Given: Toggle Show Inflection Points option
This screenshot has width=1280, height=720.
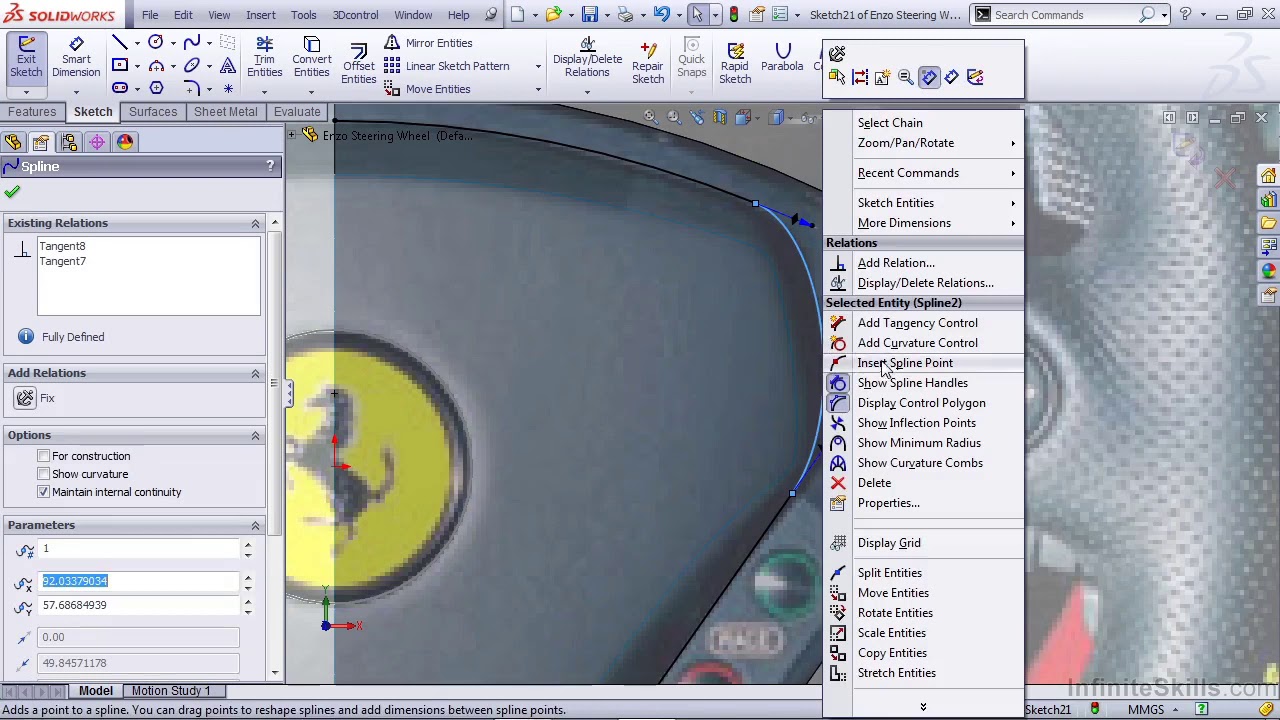Looking at the screenshot, I should [x=916, y=423].
